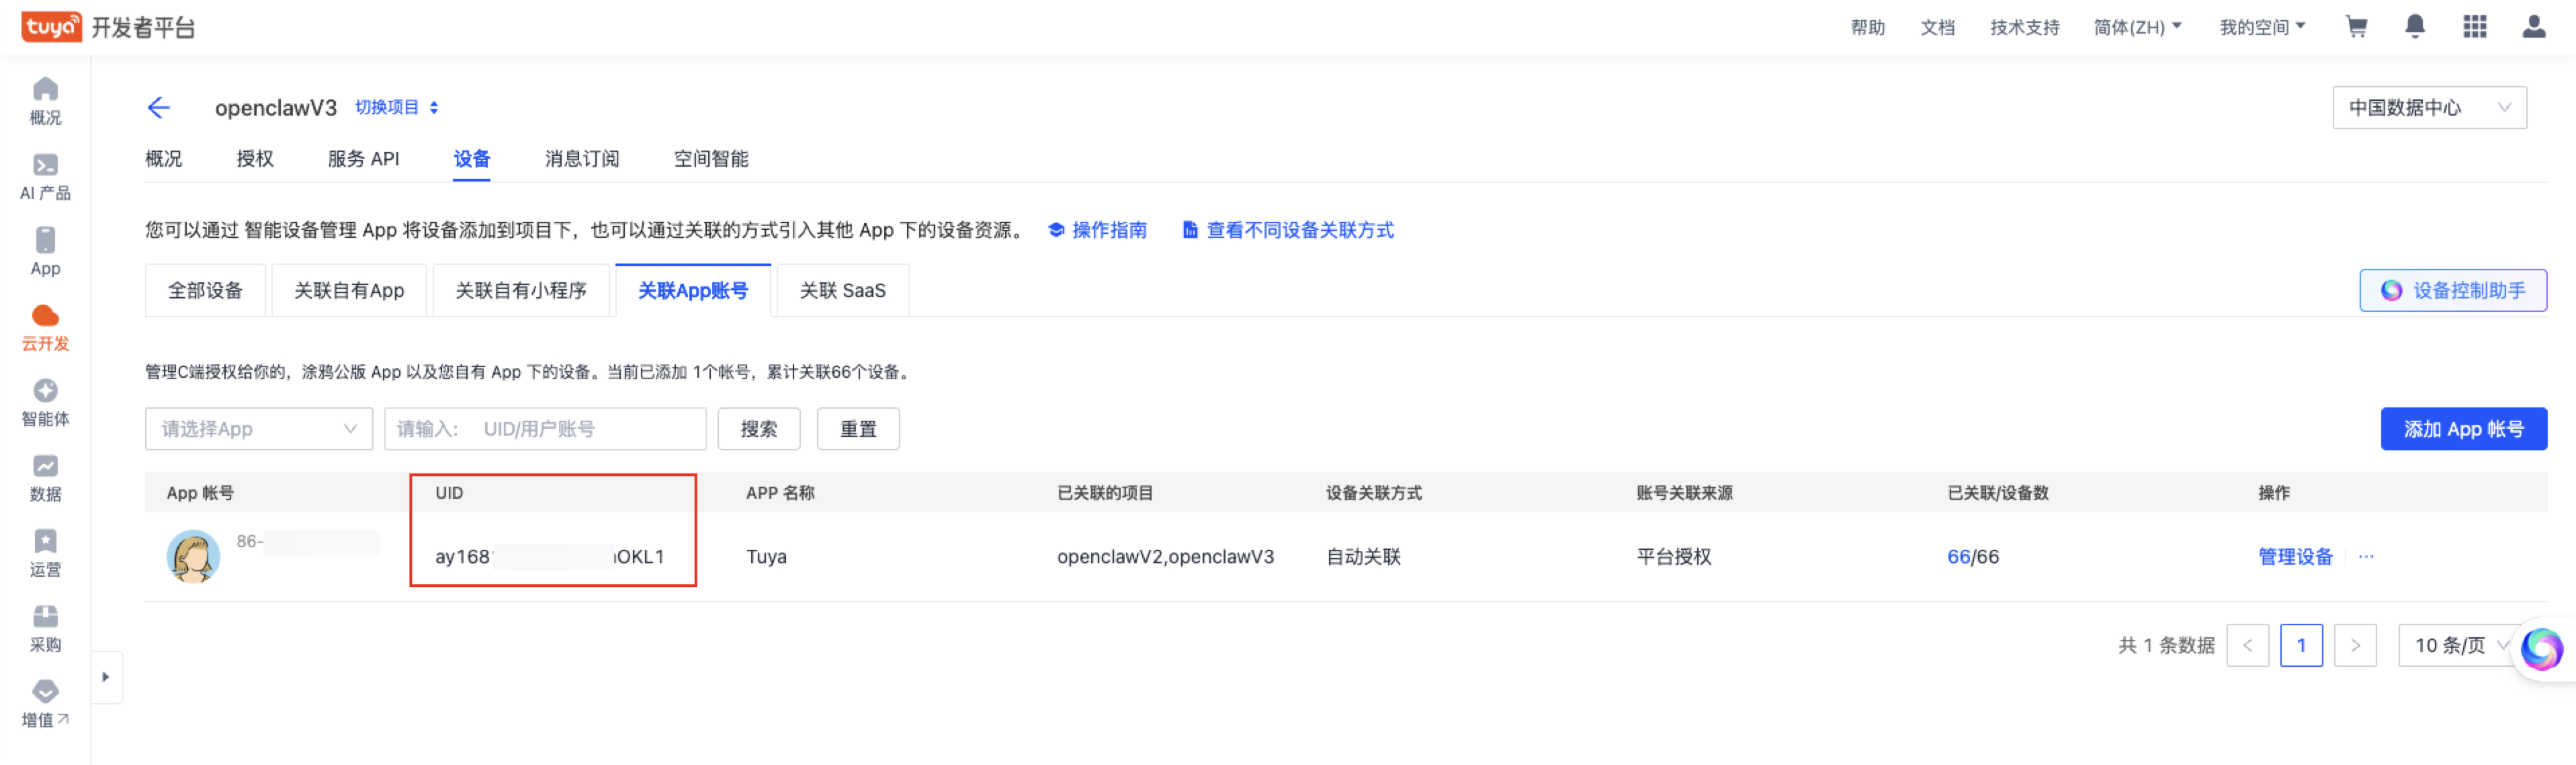
Task: Click 管理设备 for the Tuya account row
Action: (x=2296, y=557)
